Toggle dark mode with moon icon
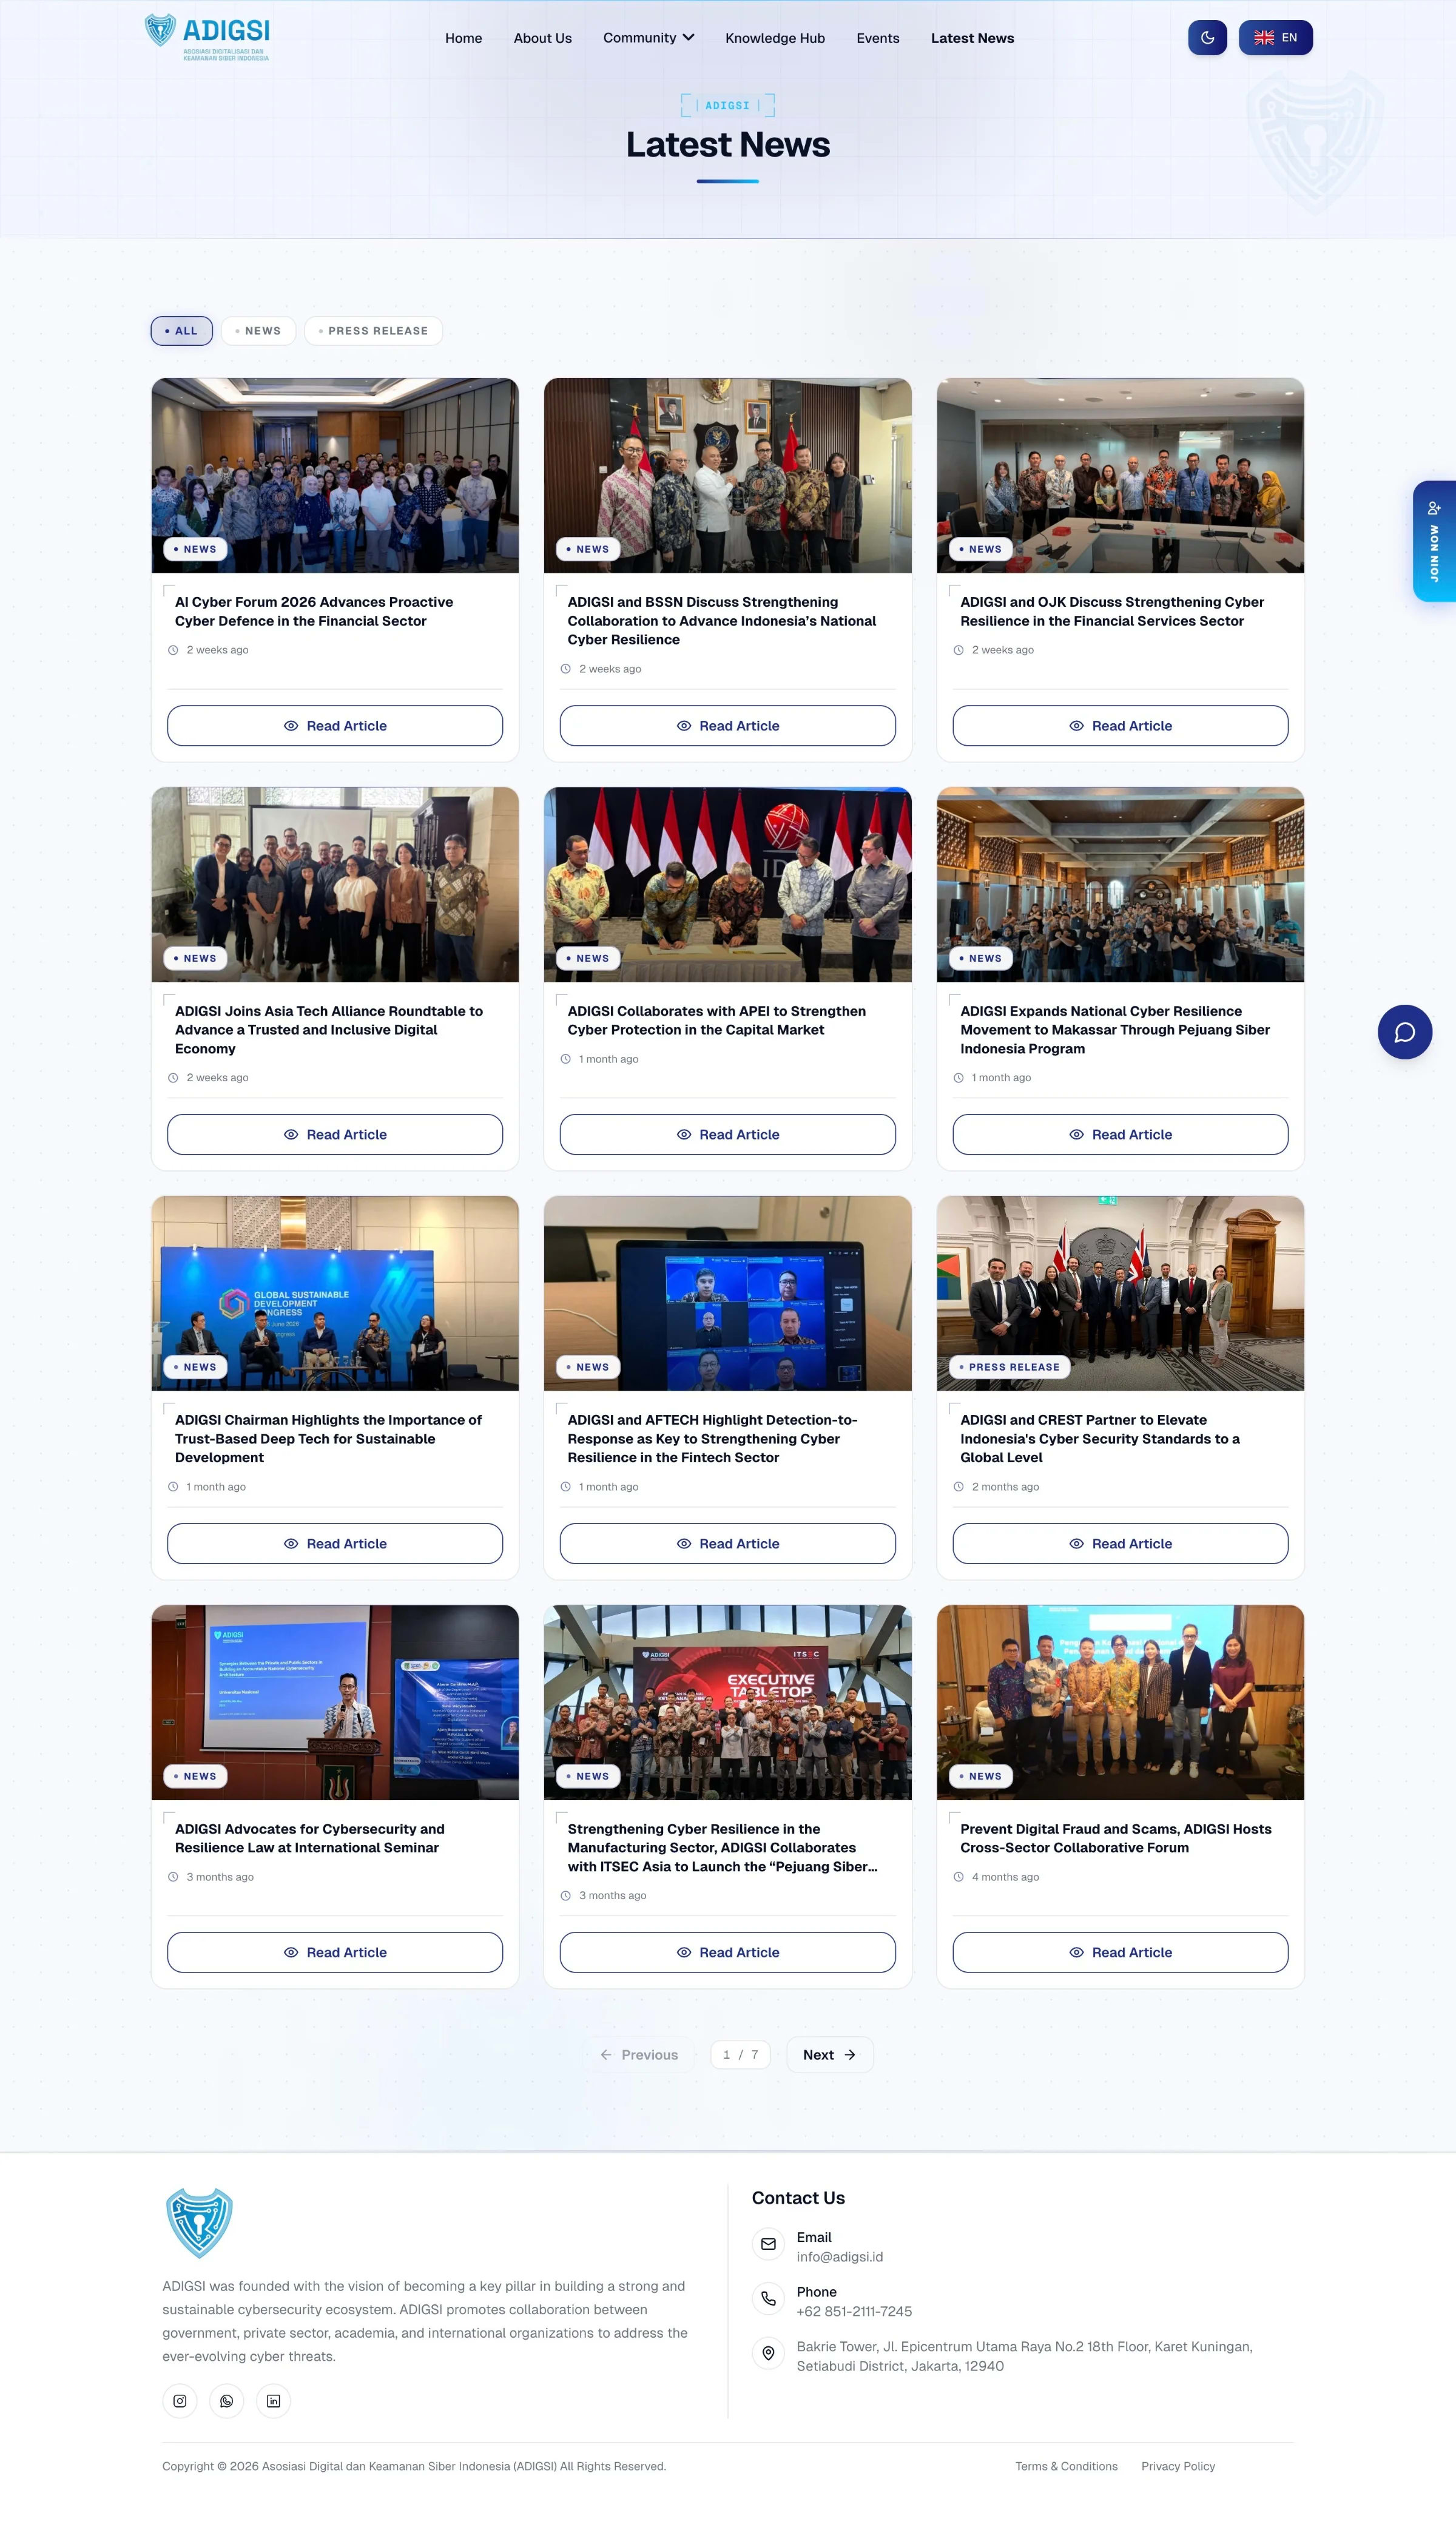The image size is (1456, 2521). pos(1207,38)
